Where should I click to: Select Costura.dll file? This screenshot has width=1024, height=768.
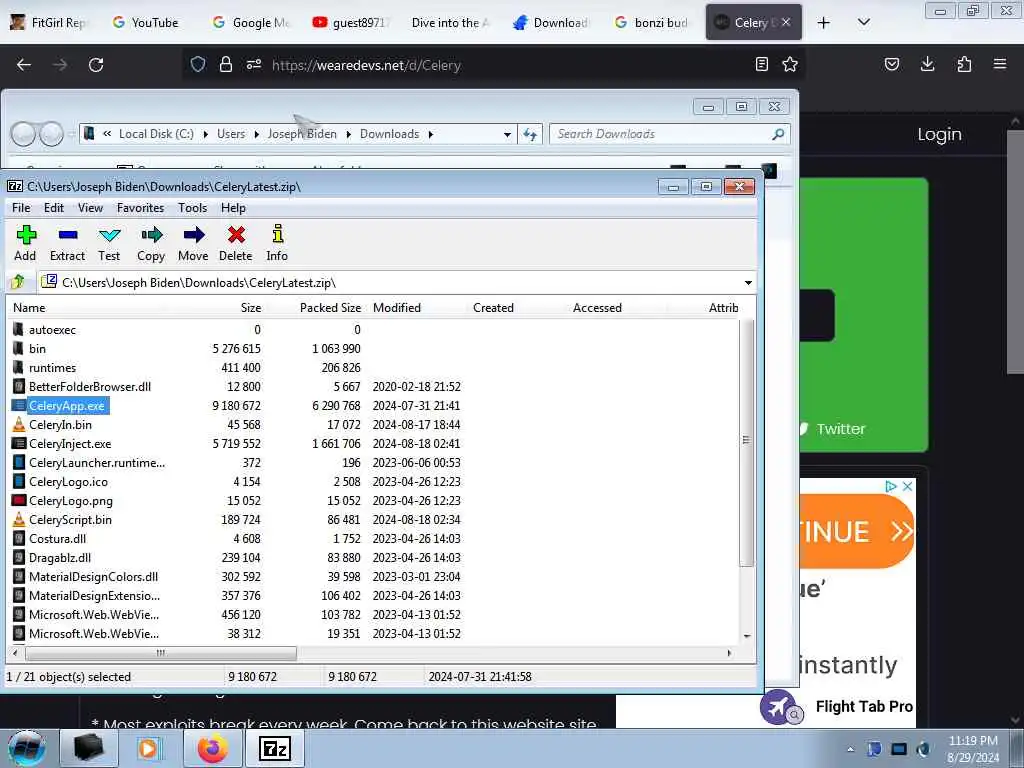click(x=57, y=539)
